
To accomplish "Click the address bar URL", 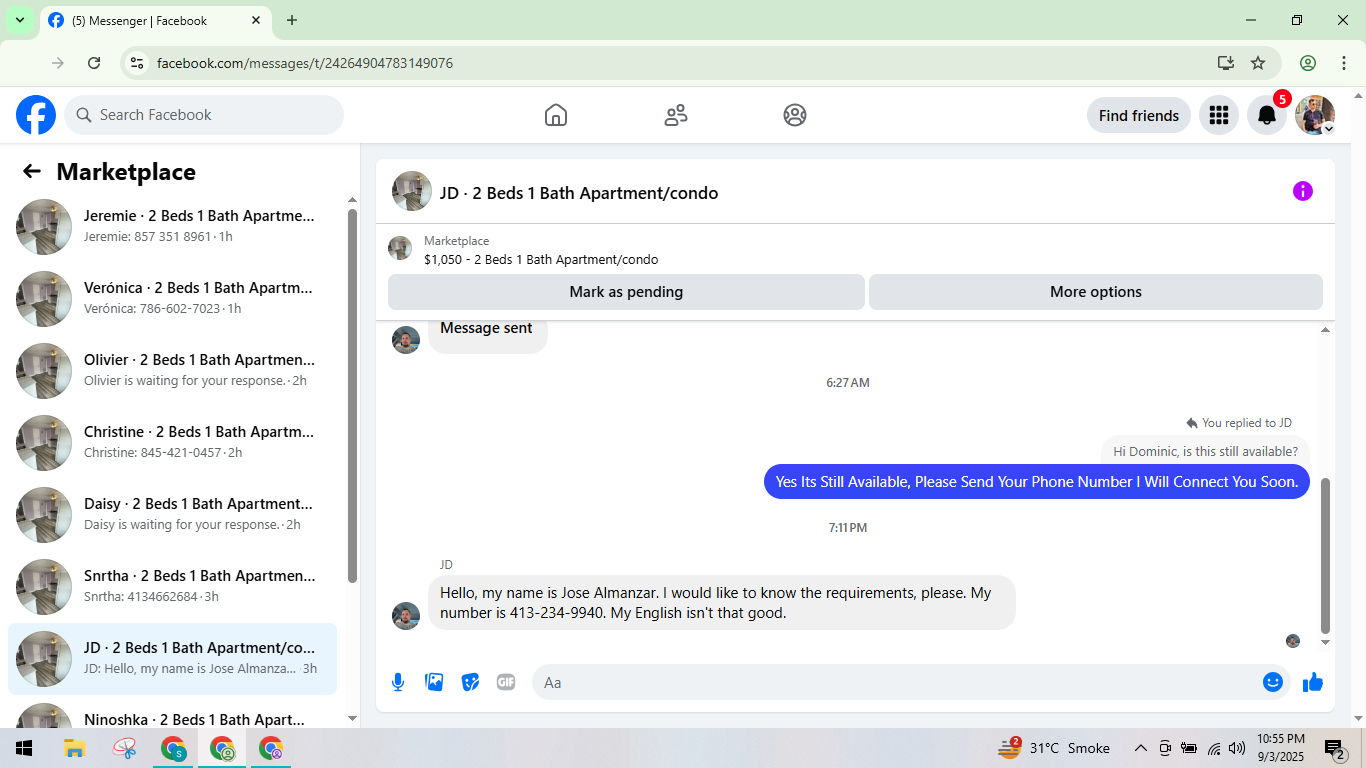I will (x=305, y=63).
